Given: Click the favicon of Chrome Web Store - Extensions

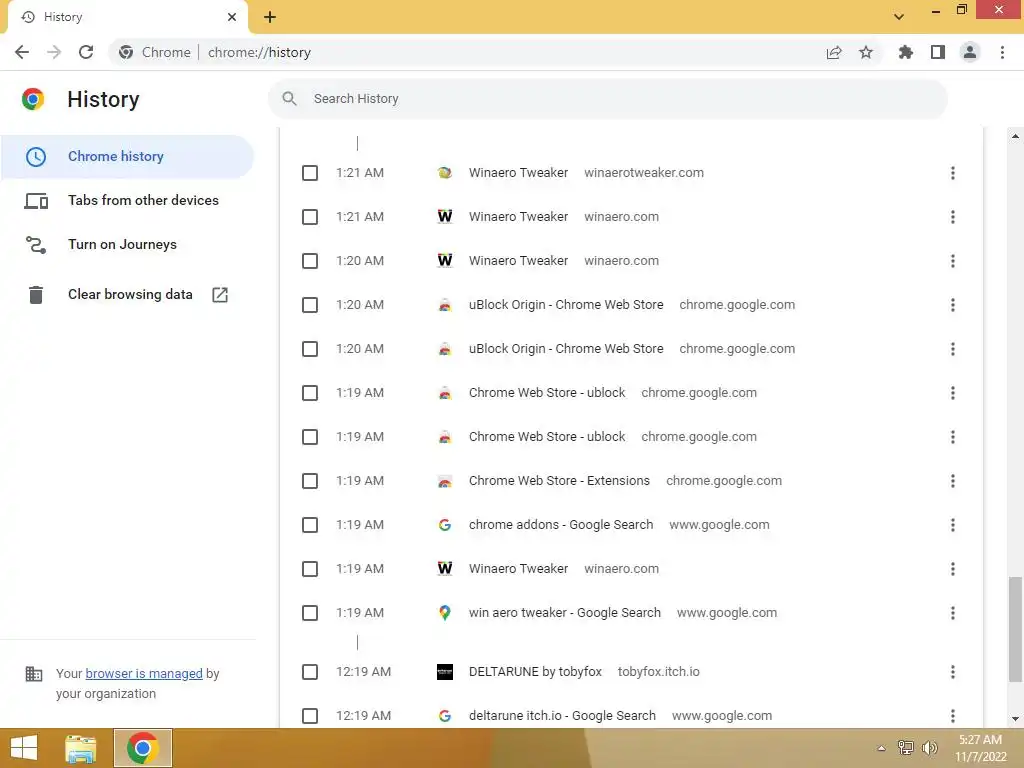Looking at the screenshot, I should click(445, 481).
